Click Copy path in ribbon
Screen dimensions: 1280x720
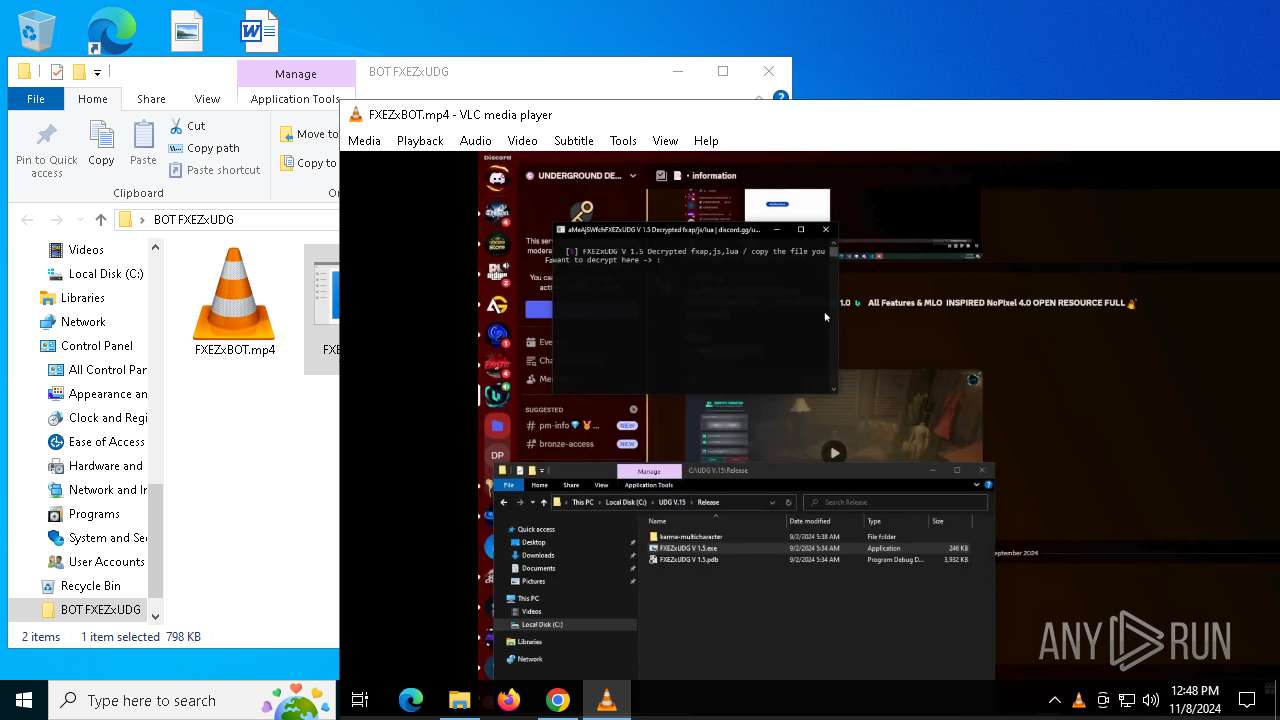click(x=204, y=148)
